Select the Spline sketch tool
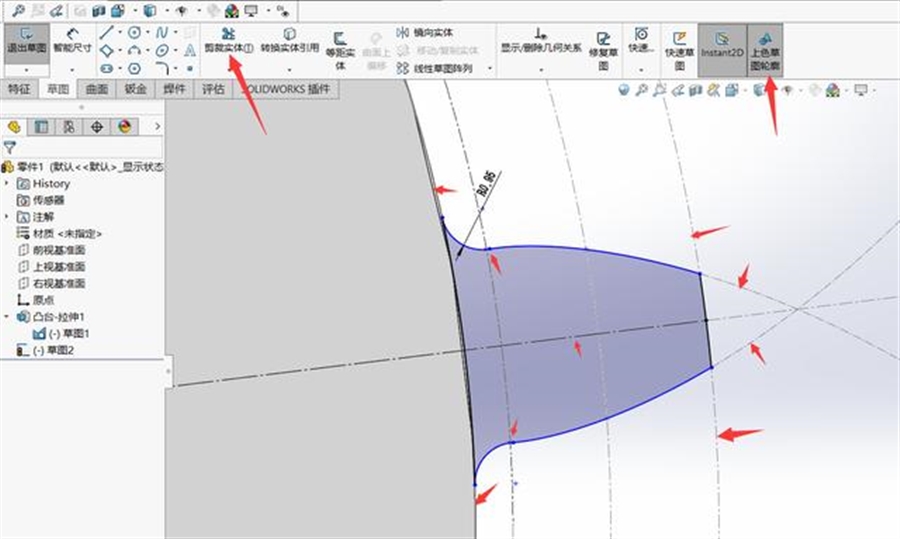The width and height of the screenshot is (900, 539). point(162,33)
